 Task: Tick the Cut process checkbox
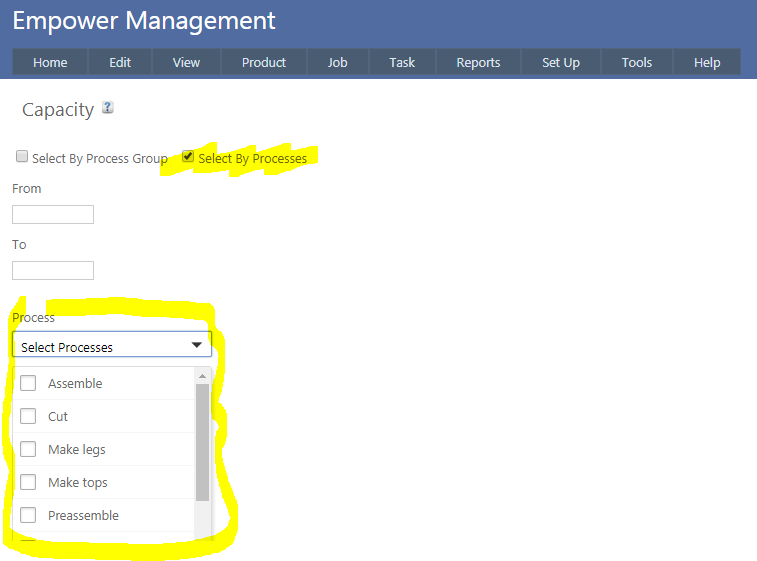28,416
